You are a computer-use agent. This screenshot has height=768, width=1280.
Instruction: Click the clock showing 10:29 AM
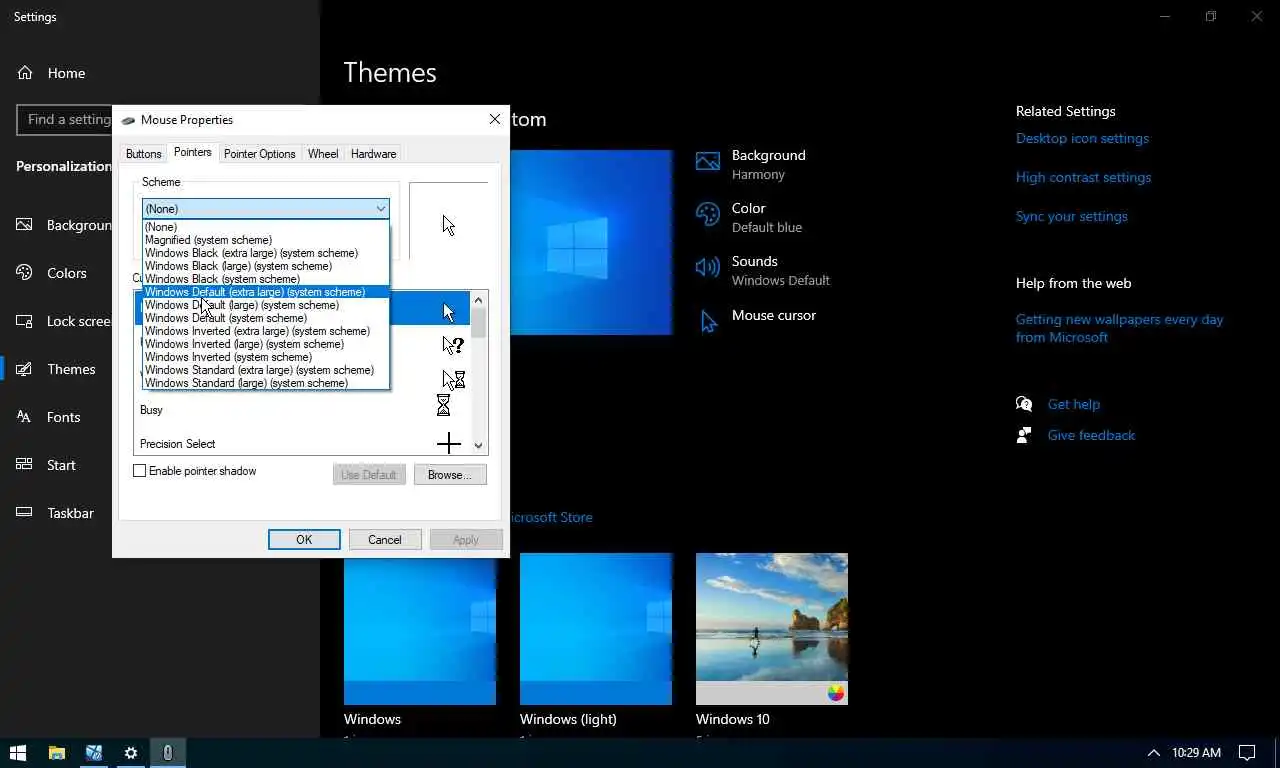pyautogui.click(x=1196, y=753)
